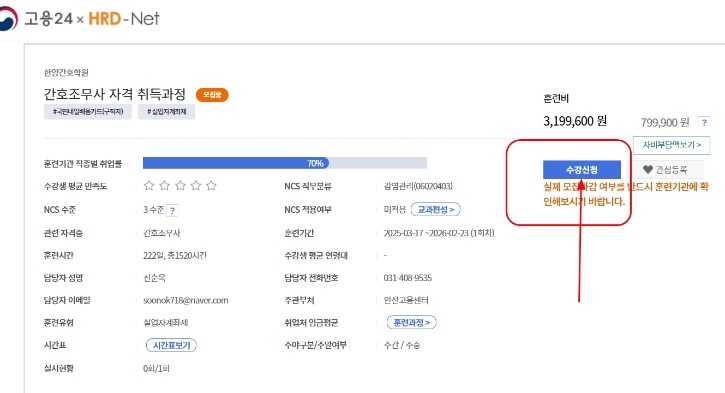The width and height of the screenshot is (725, 393).
Task: Select the third satisfaction star
Action: pyautogui.click(x=180, y=186)
